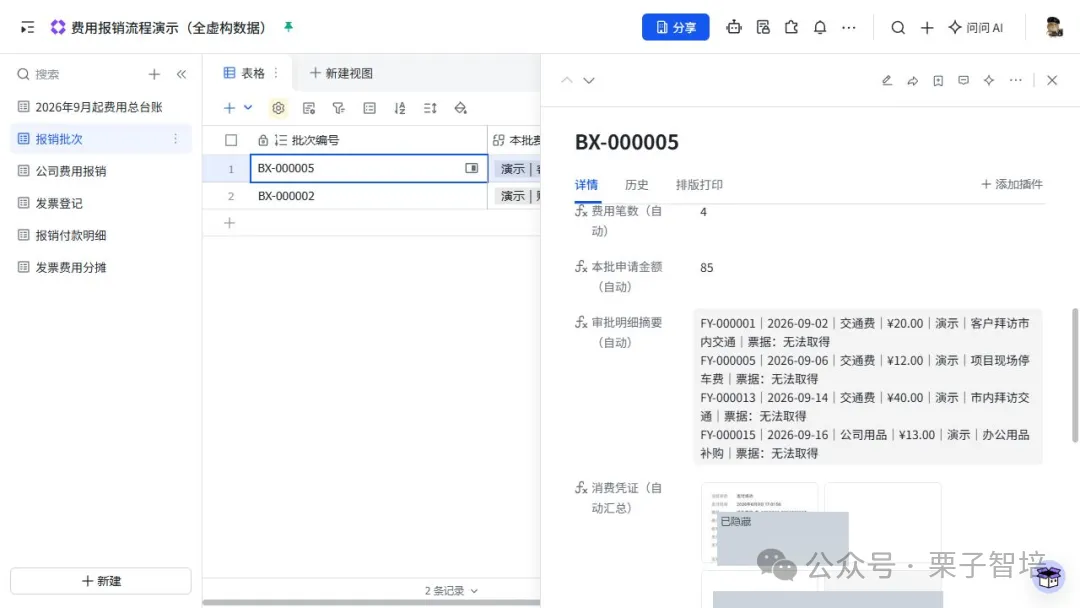
Task: Open the form template icon in header
Action: pyautogui.click(x=762, y=28)
